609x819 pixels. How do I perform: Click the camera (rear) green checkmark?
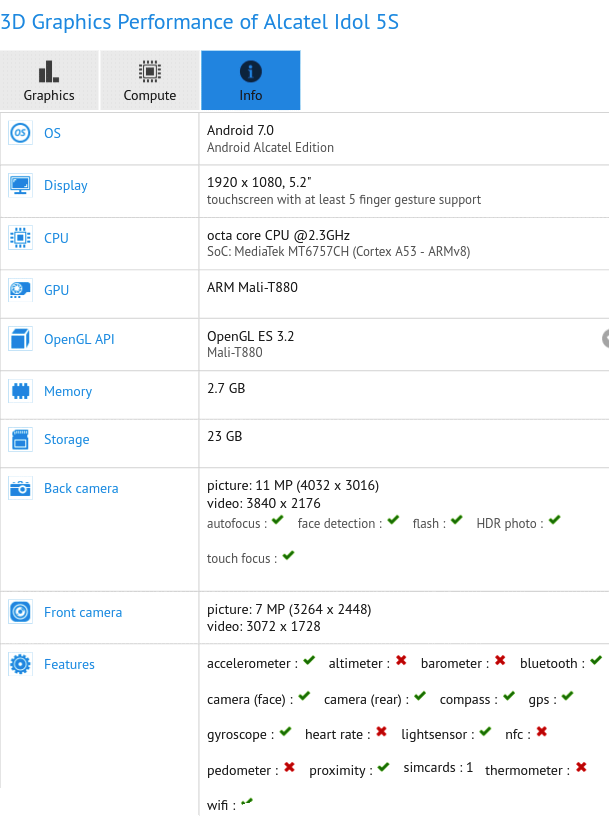420,696
